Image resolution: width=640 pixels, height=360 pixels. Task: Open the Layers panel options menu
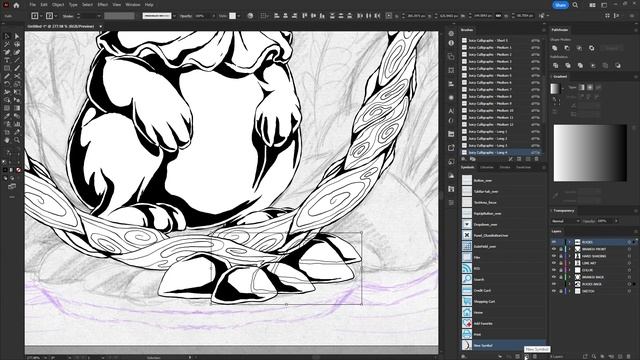636,231
